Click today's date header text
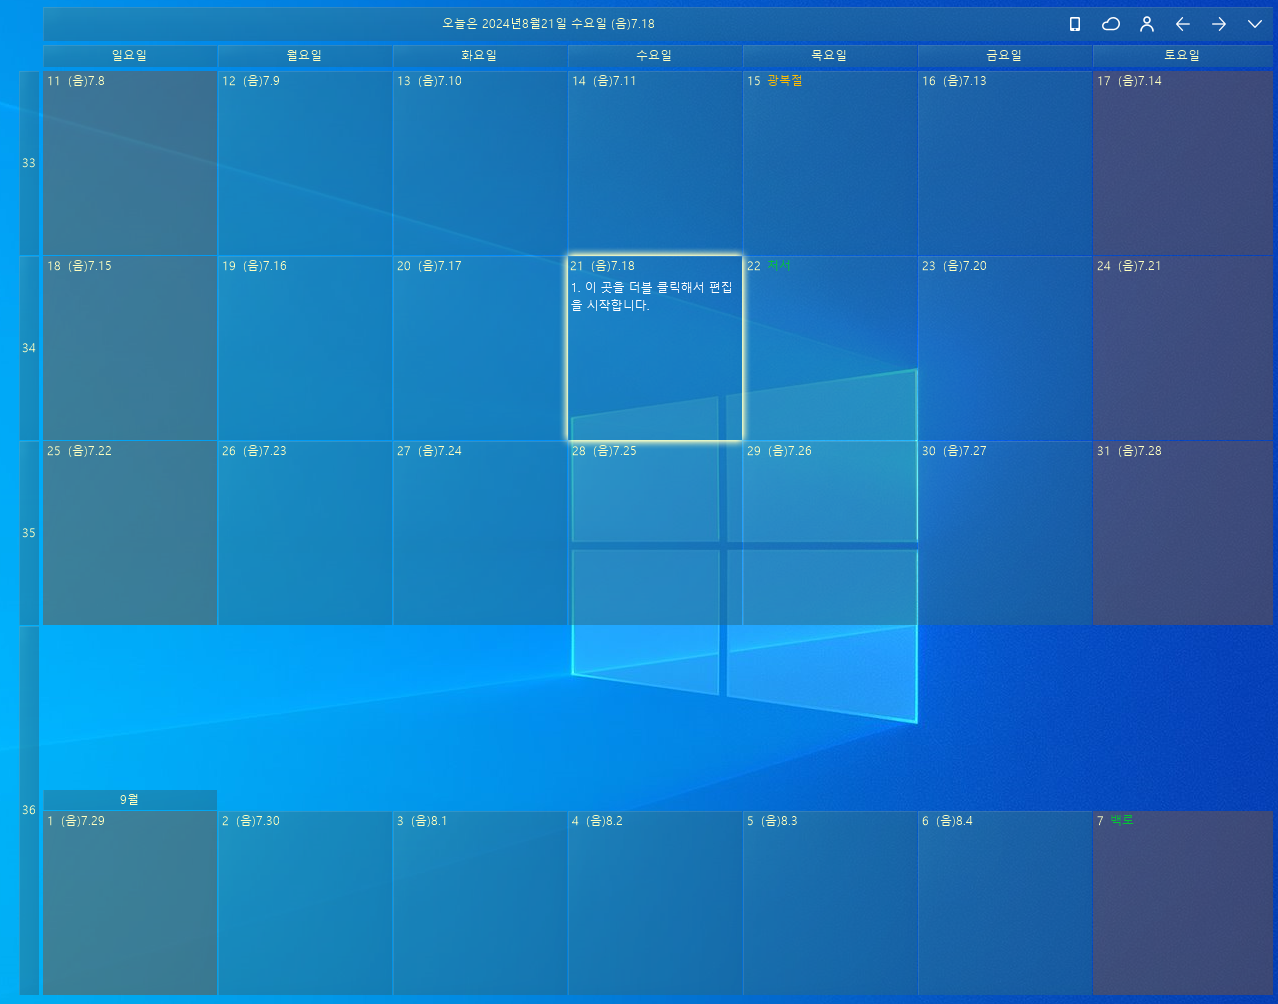The image size is (1278, 1004). click(548, 23)
